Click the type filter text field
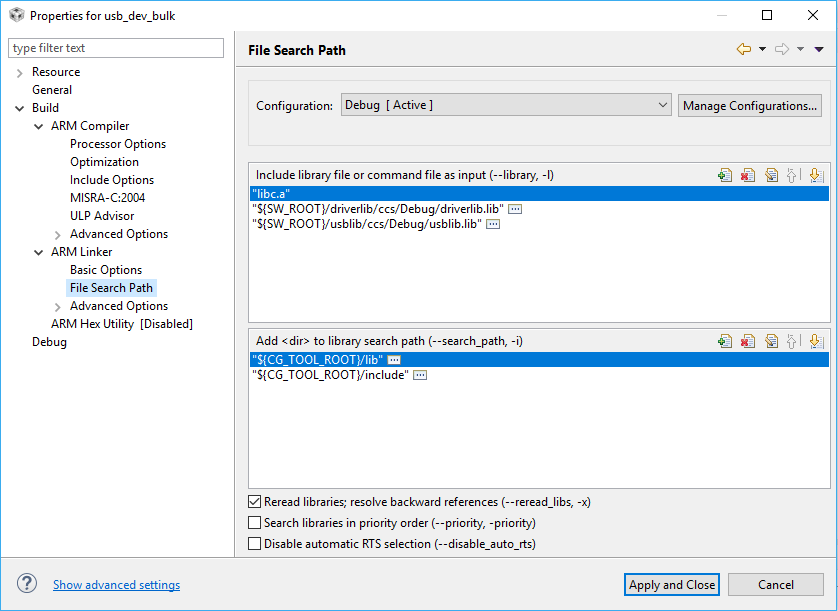Image resolution: width=838 pixels, height=611 pixels. pos(116,48)
